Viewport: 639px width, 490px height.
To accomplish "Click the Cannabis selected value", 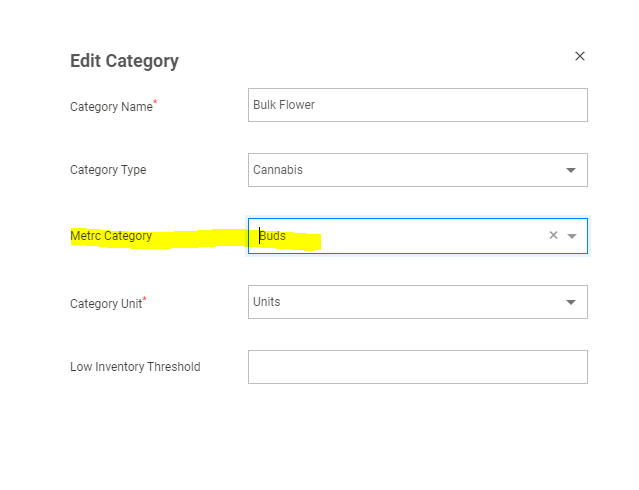I will (278, 170).
